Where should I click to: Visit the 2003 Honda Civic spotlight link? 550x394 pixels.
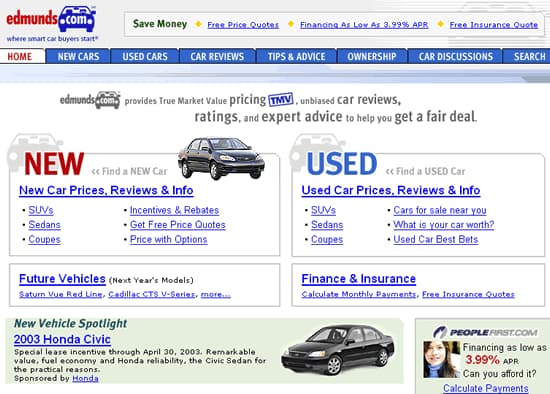(x=62, y=339)
